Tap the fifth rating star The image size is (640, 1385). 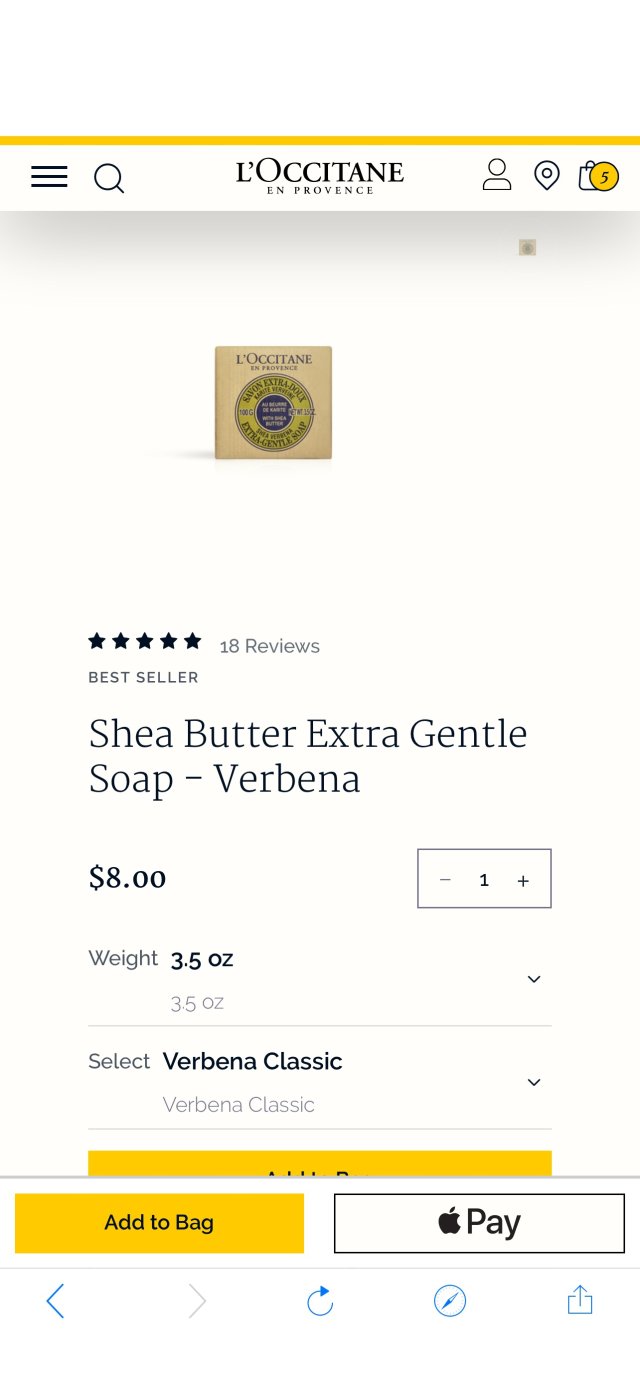coord(193,641)
